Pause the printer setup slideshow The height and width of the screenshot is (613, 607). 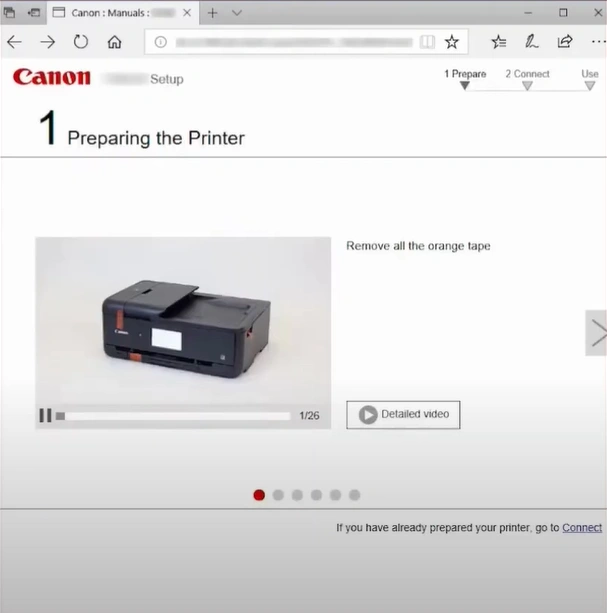coord(45,415)
